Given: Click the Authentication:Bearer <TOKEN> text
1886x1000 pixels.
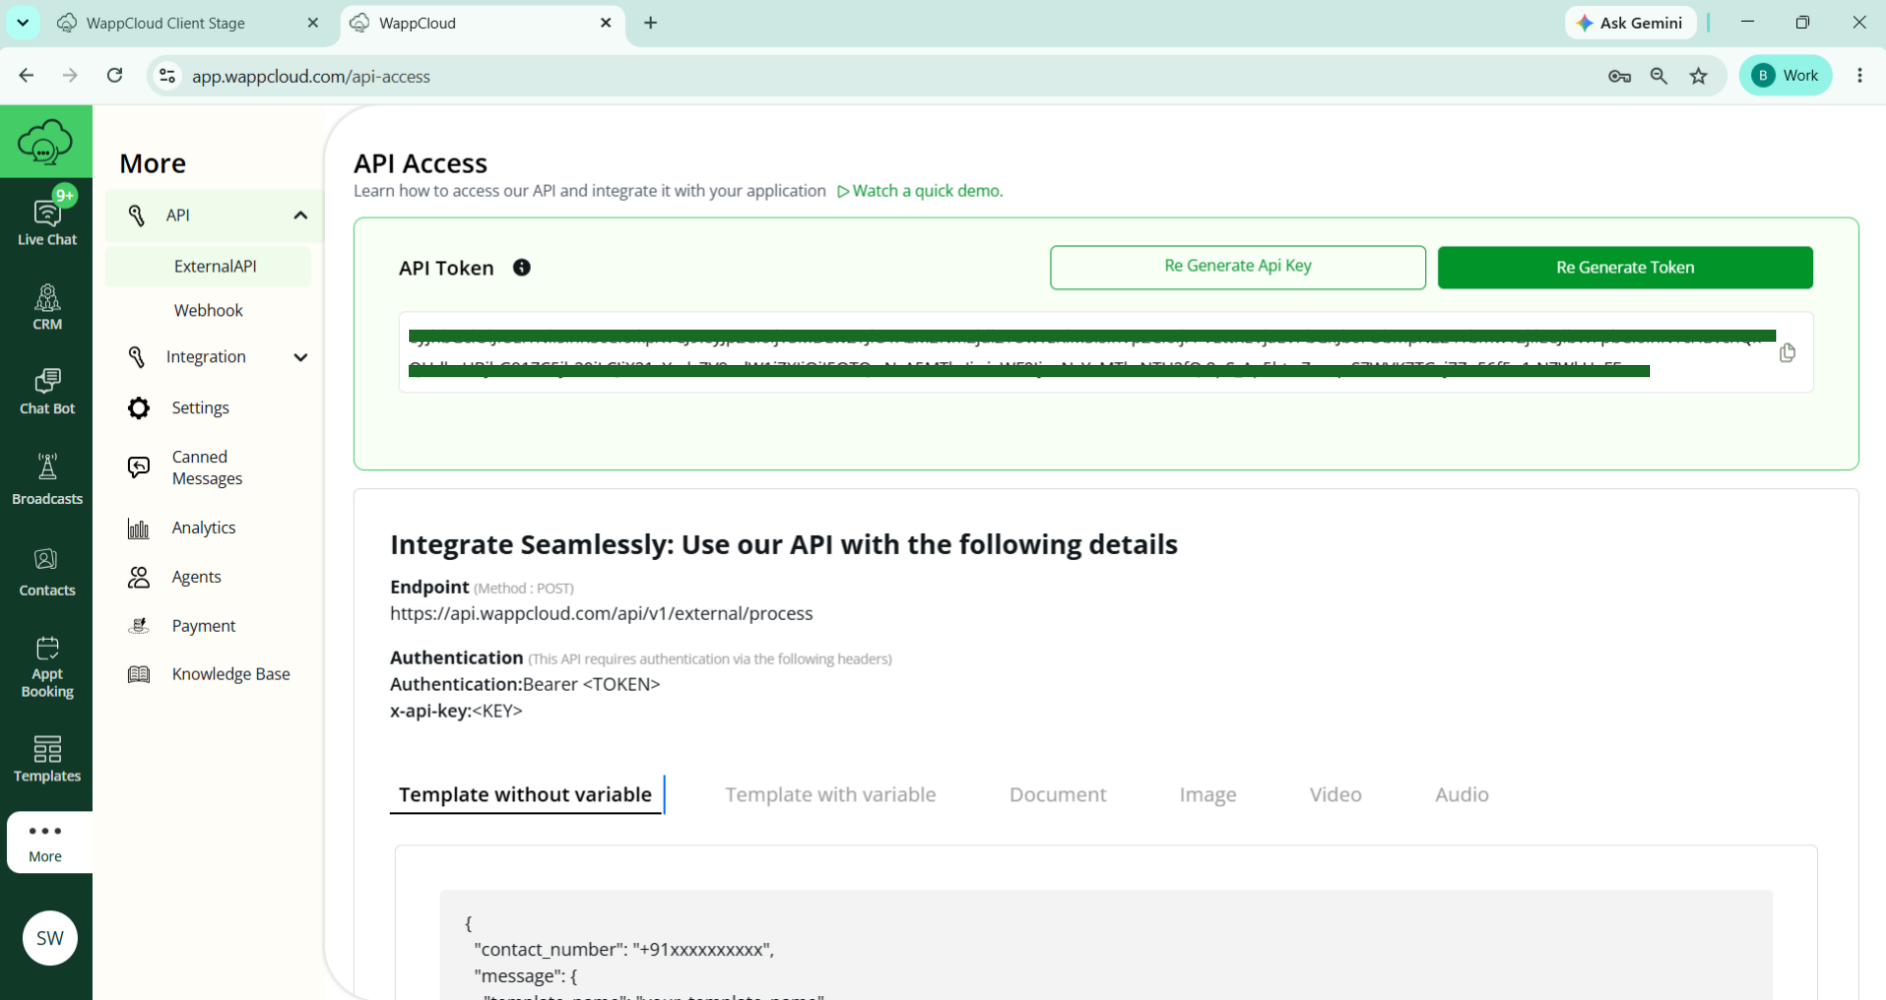Looking at the screenshot, I should coord(525,684).
